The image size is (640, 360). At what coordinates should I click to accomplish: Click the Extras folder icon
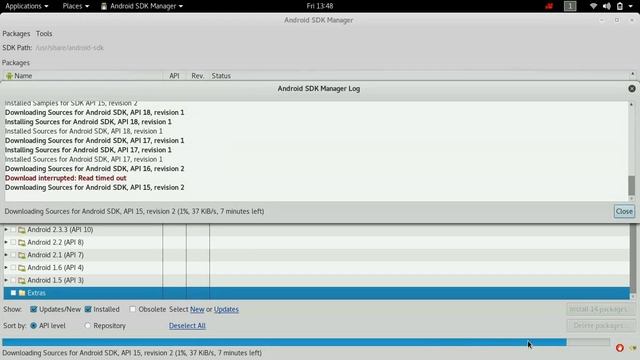coord(22,293)
